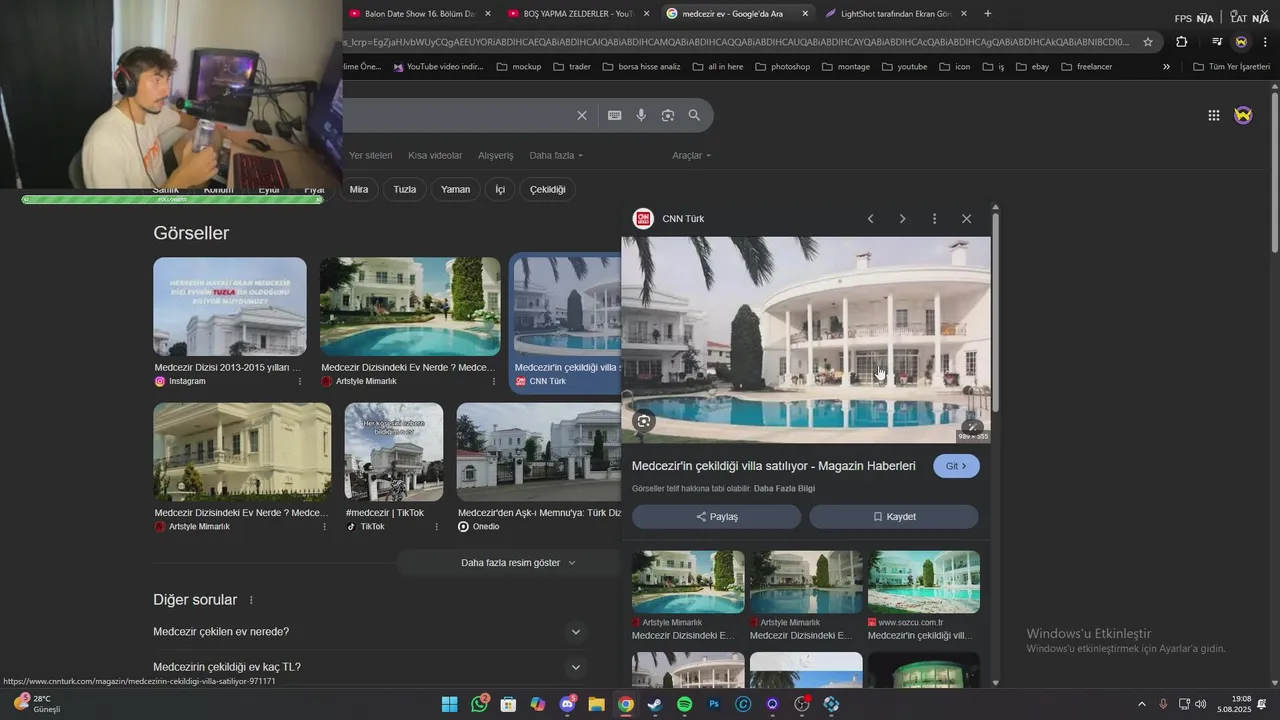Open Photoshop from the taskbar
Viewport: 1280px width, 720px height.
pos(713,704)
